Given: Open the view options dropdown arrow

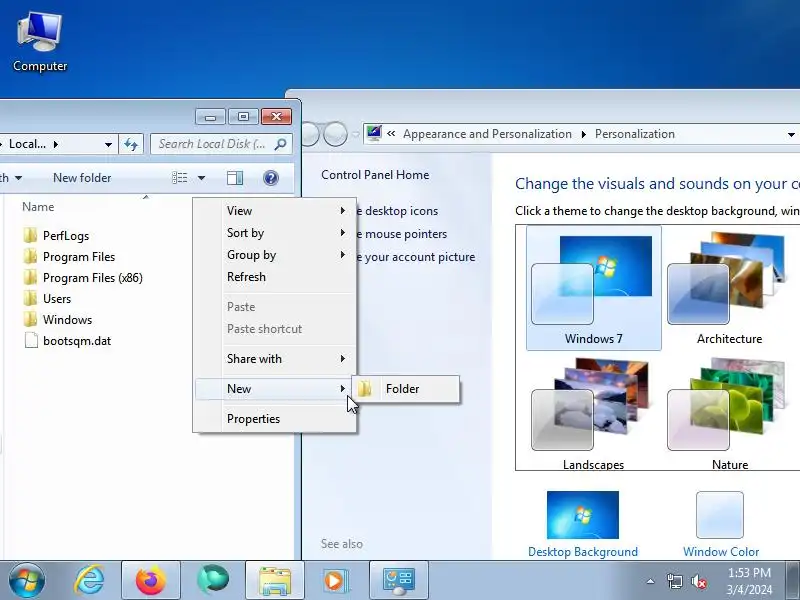Looking at the screenshot, I should coord(202,178).
